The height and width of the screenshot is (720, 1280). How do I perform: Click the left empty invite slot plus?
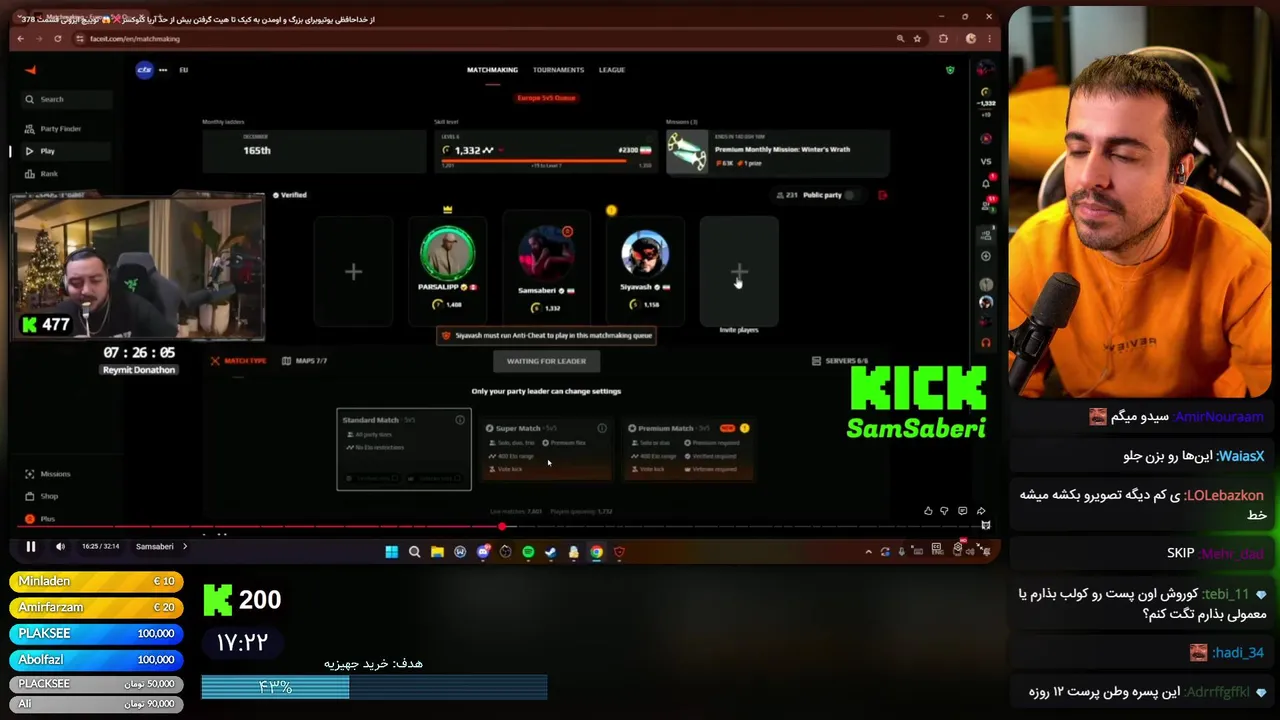[353, 271]
